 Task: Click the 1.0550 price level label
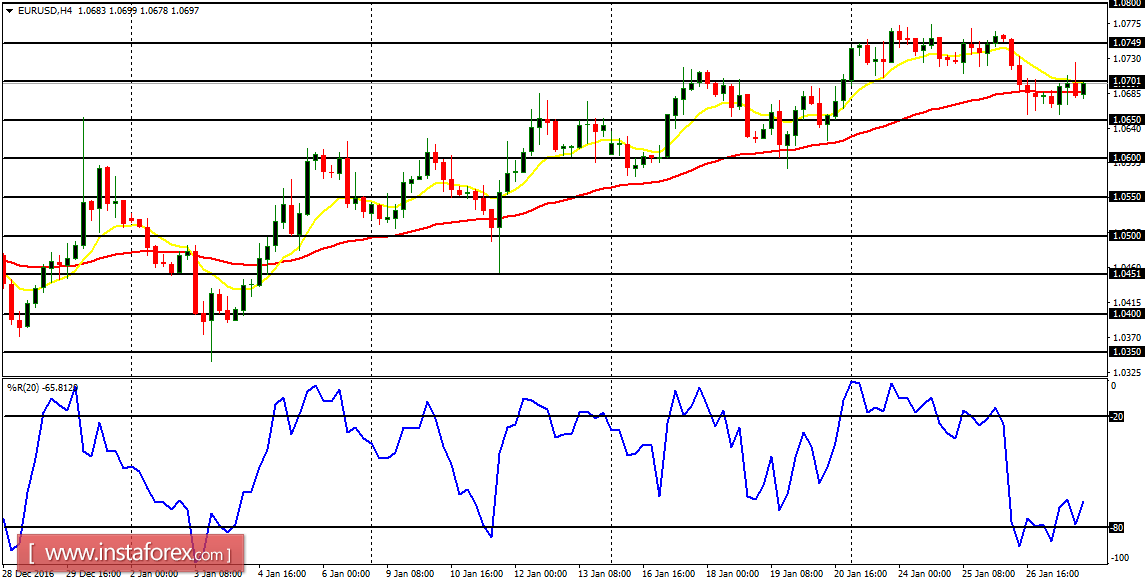[x=1127, y=197]
